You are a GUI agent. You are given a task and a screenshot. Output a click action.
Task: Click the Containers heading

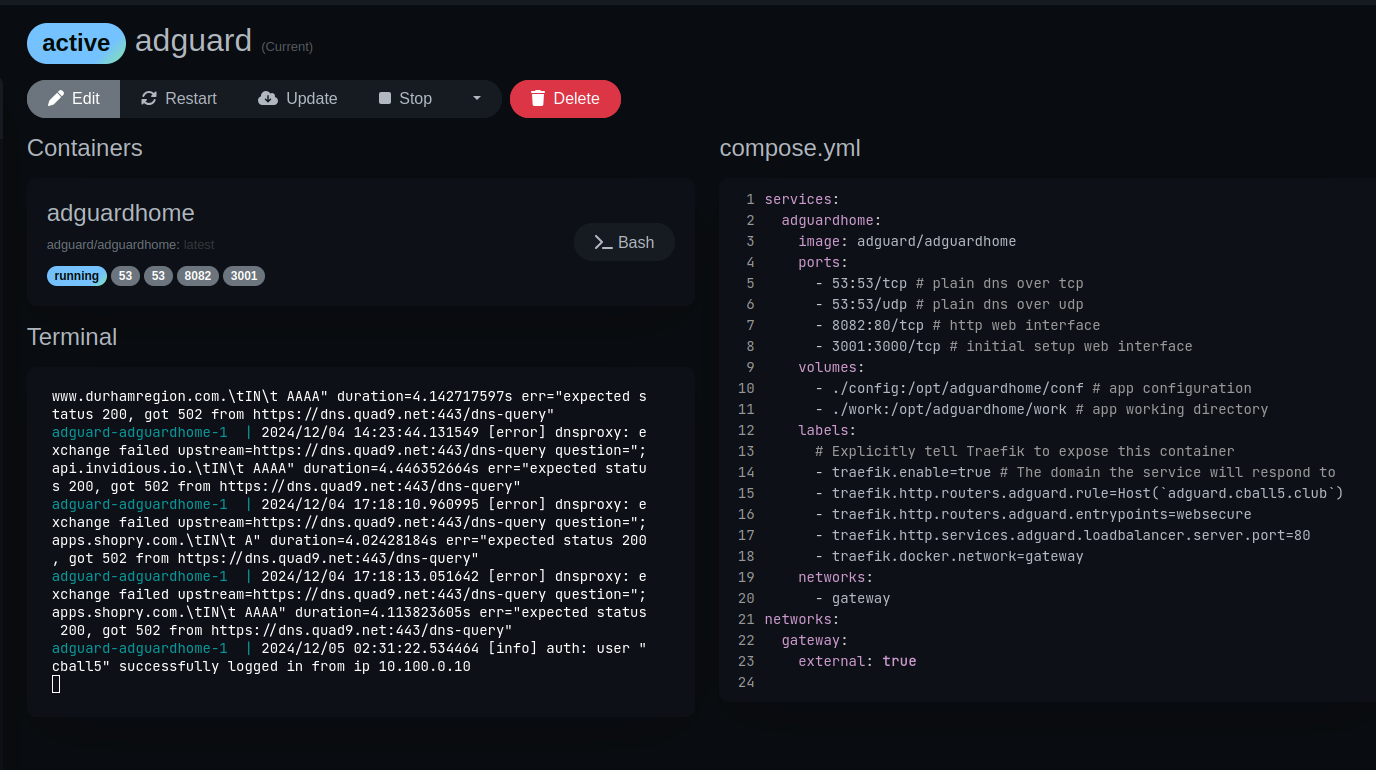[x=85, y=148]
